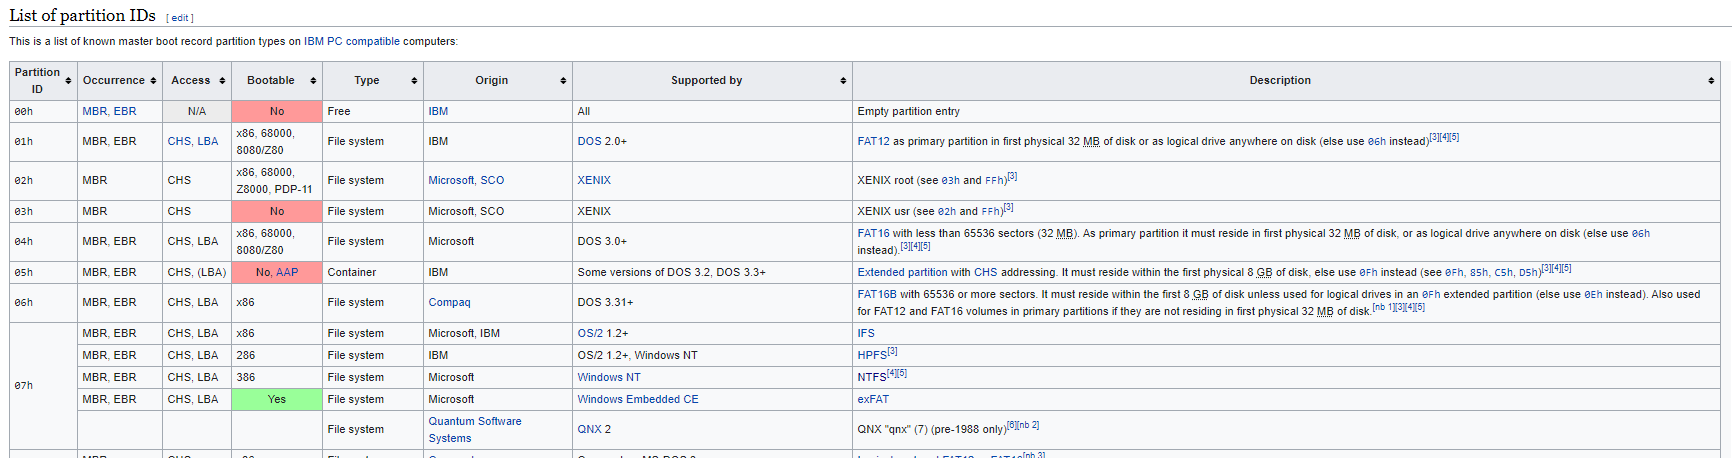
Task: Click red No cell in 03h row
Action: coord(277,211)
